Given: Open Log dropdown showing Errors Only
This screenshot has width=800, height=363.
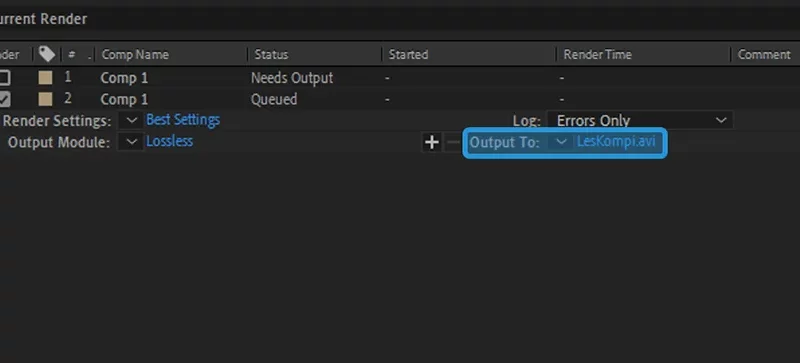Looking at the screenshot, I should coord(640,120).
